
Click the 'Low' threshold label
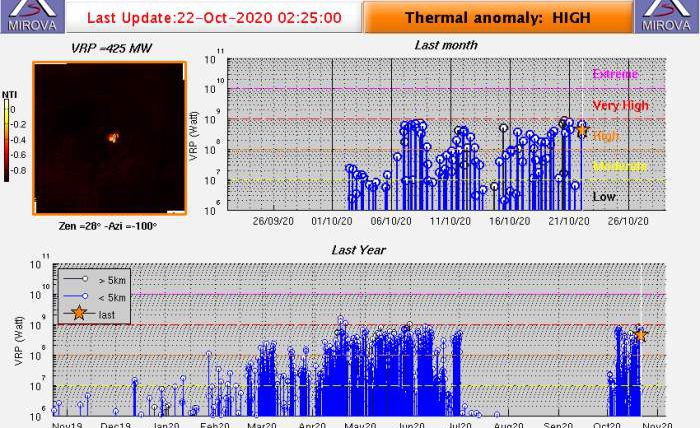604,197
